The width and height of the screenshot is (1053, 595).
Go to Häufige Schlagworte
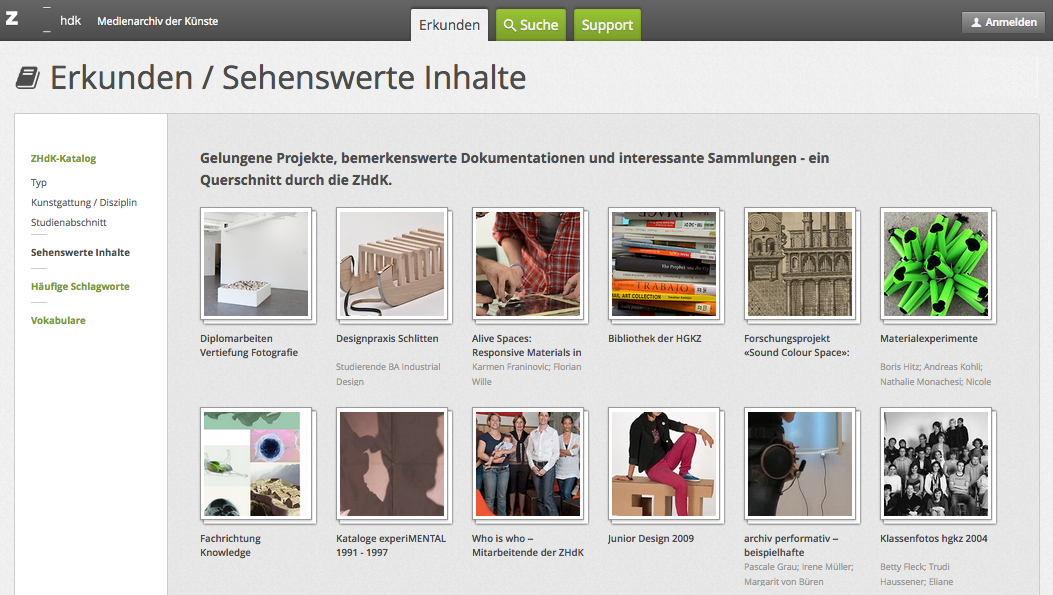pyautogui.click(x=80, y=286)
